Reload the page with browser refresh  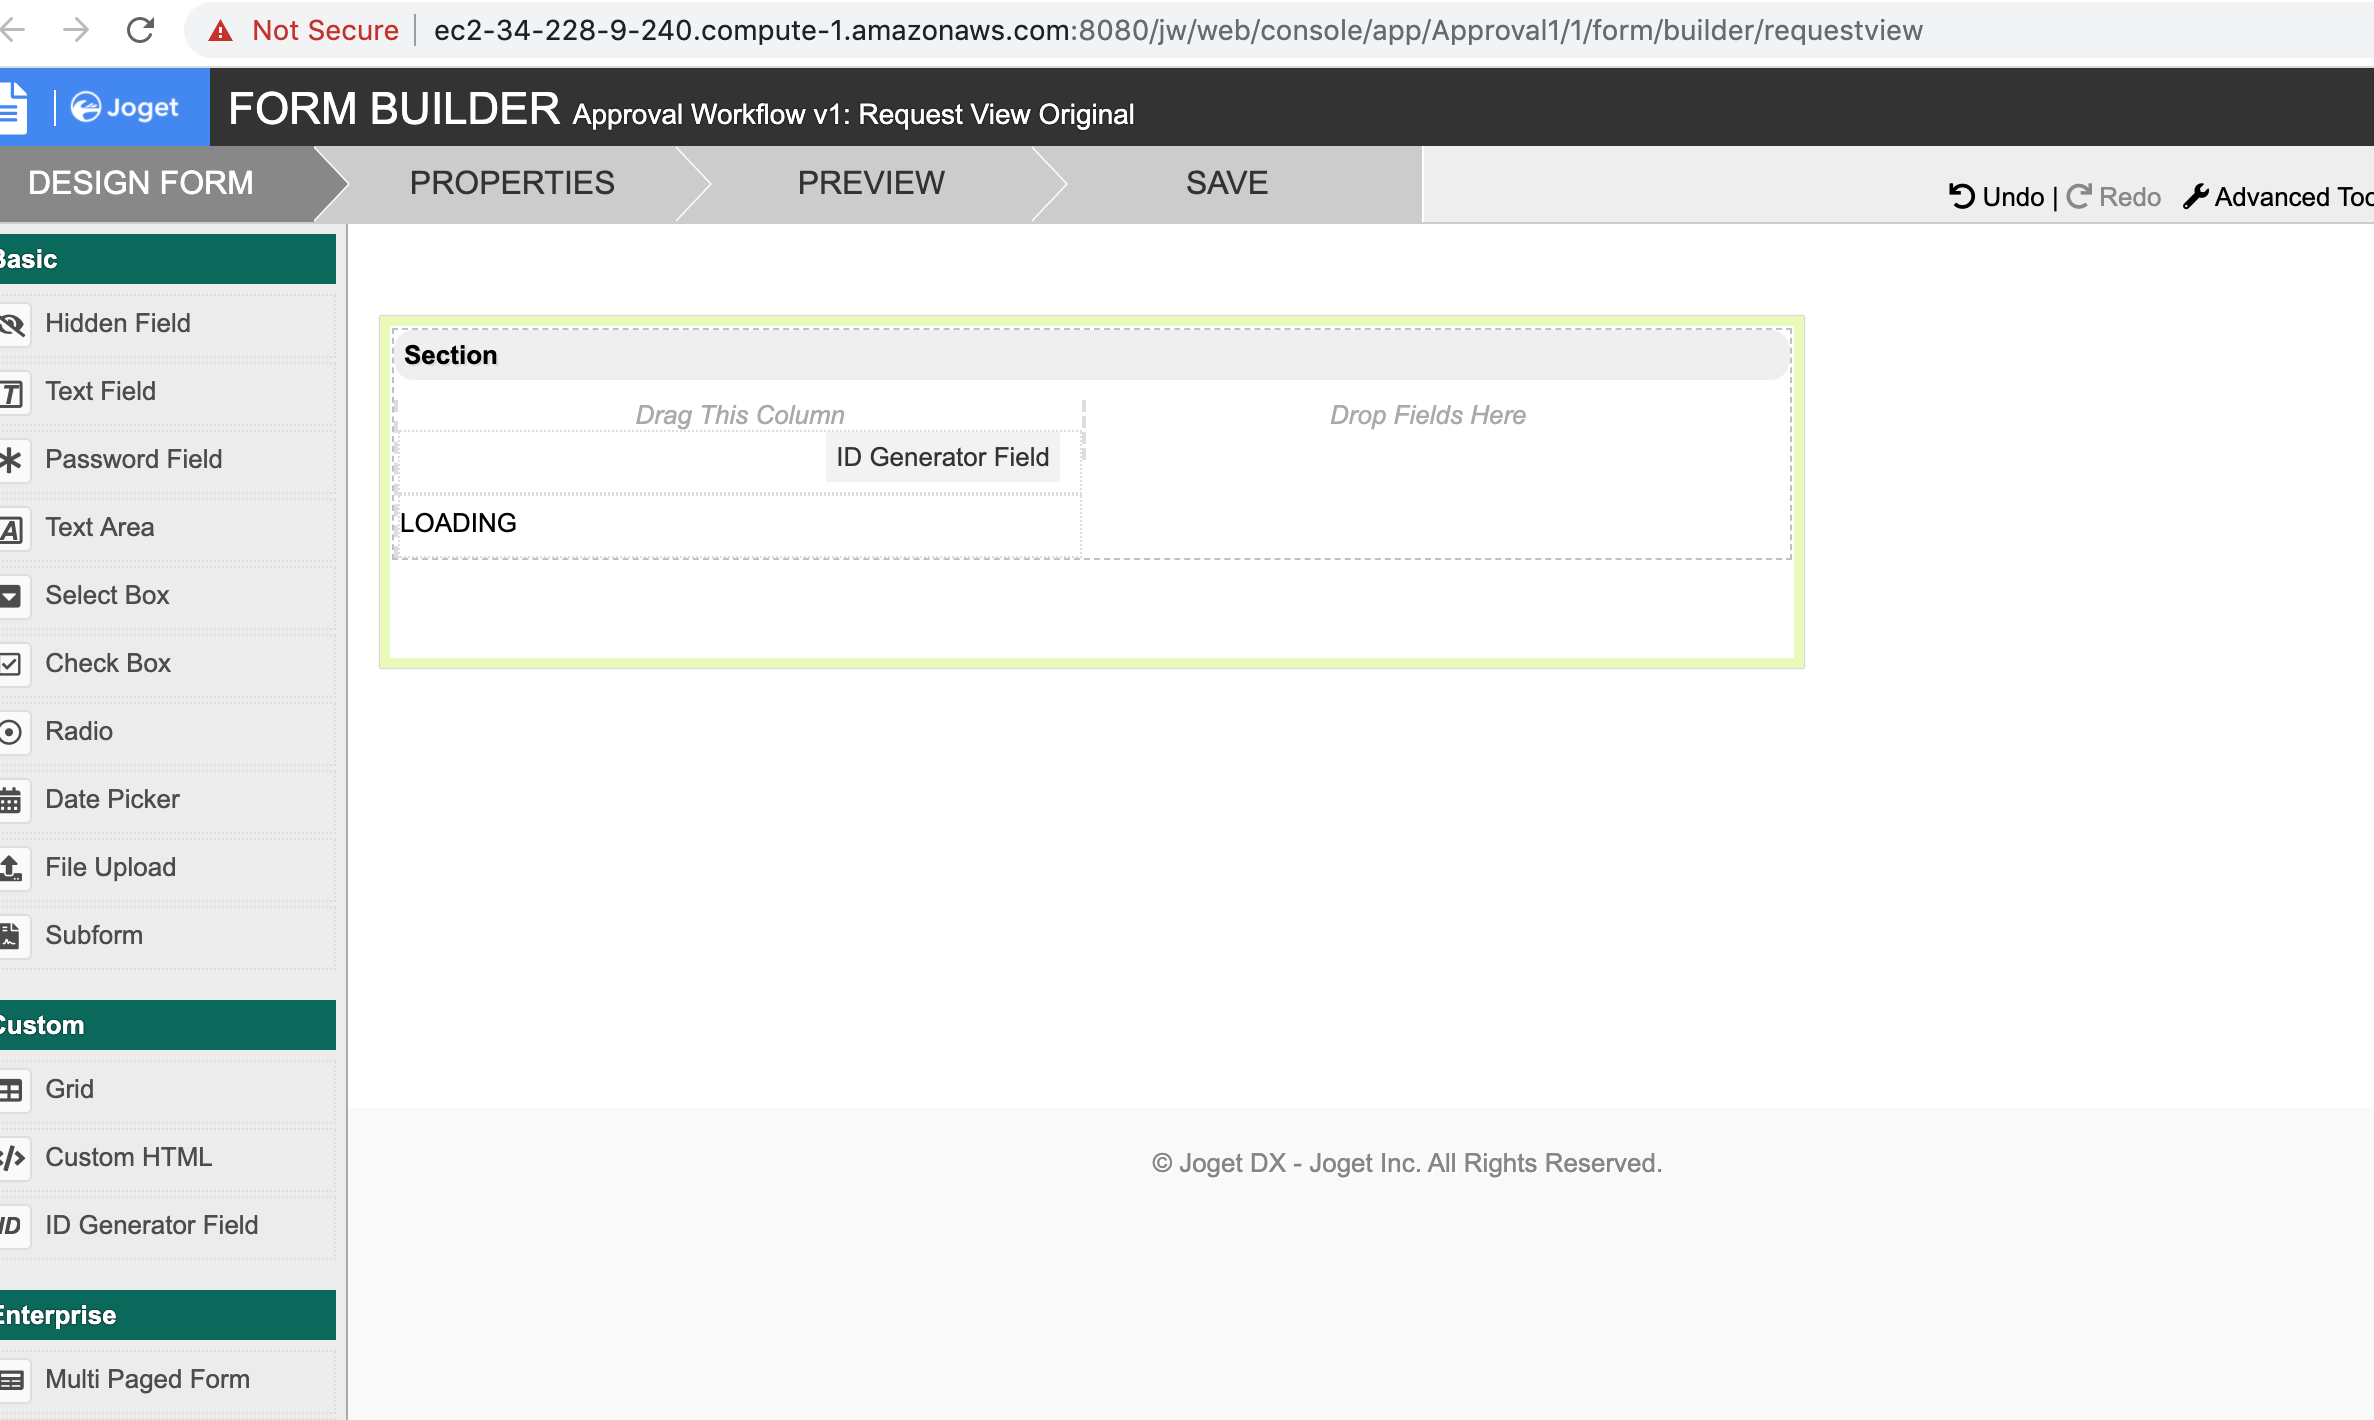pyautogui.click(x=140, y=30)
